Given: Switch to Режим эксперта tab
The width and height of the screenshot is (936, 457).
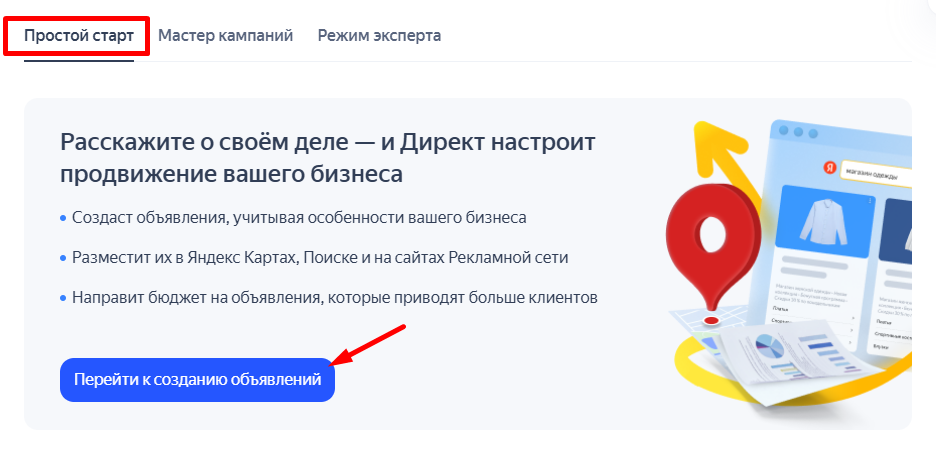Looking at the screenshot, I should point(379,36).
